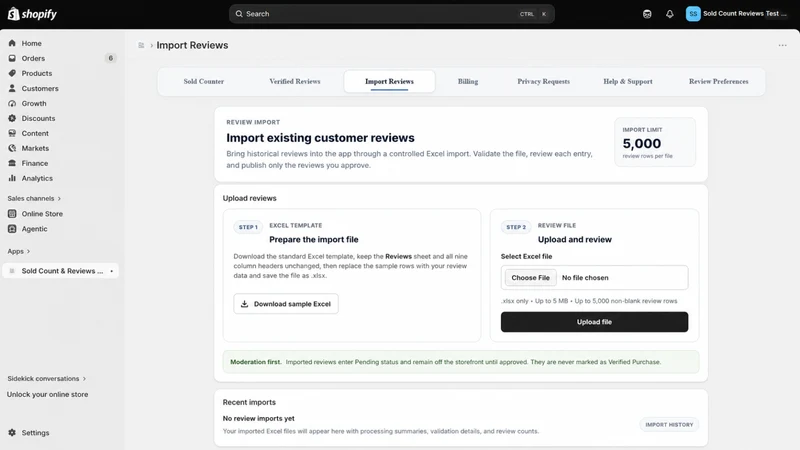The height and width of the screenshot is (450, 800).
Task: Click the SS store avatar
Action: point(693,14)
